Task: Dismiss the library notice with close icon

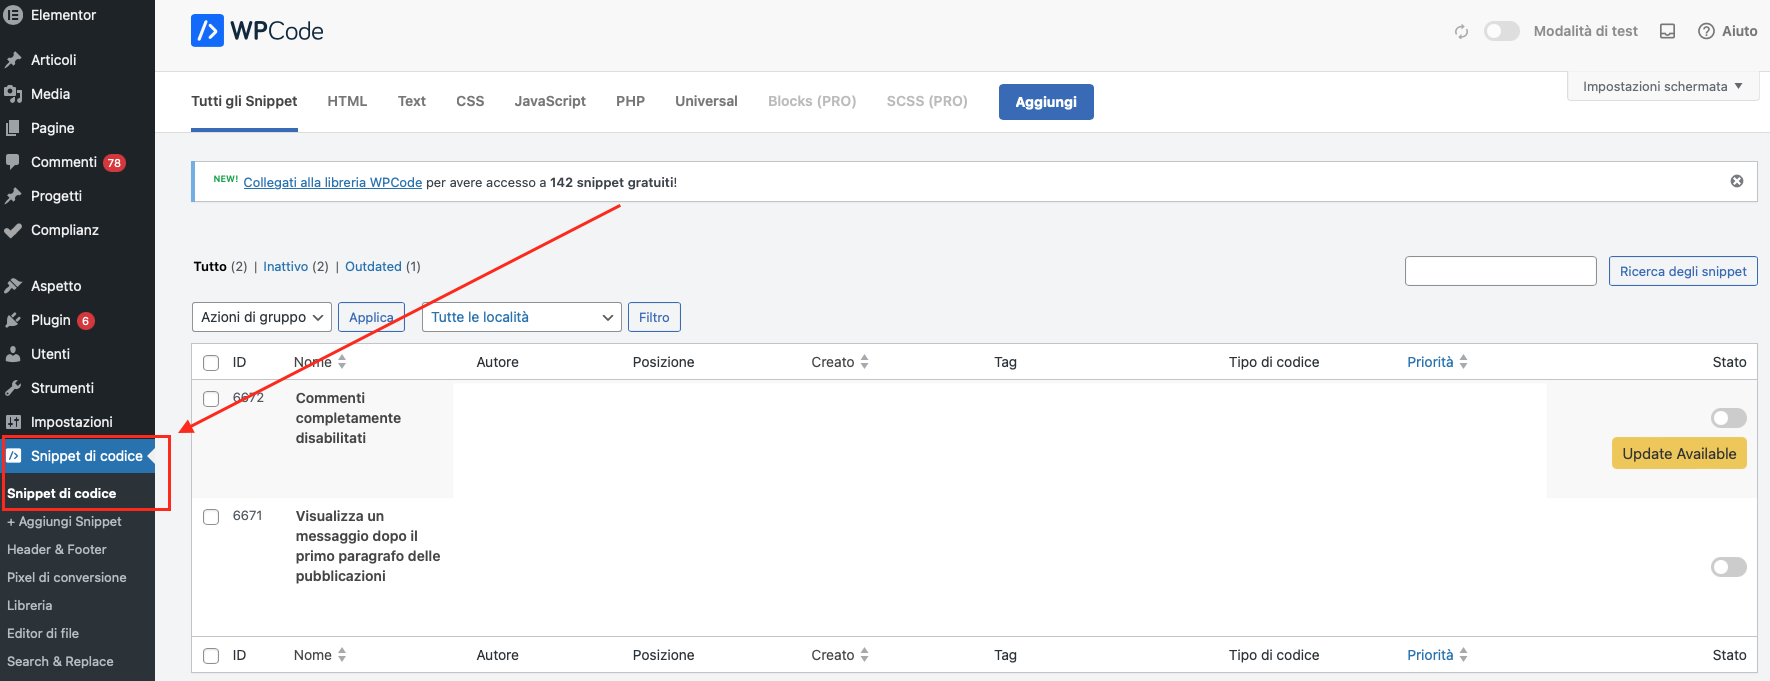Action: click(x=1737, y=181)
